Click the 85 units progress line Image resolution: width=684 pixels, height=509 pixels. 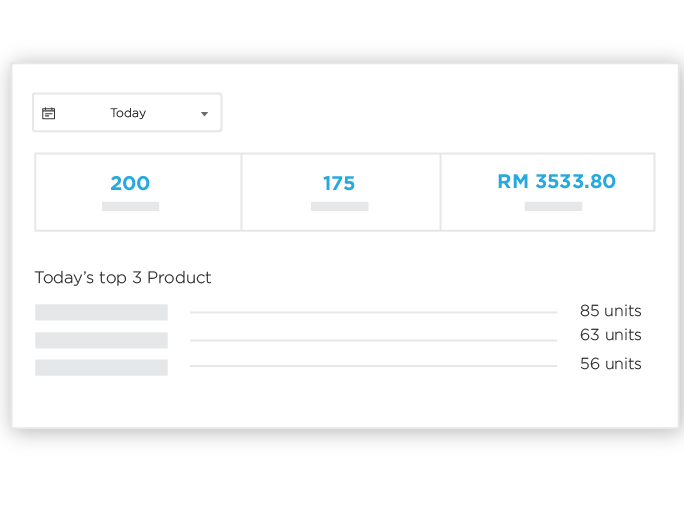pyautogui.click(x=373, y=312)
